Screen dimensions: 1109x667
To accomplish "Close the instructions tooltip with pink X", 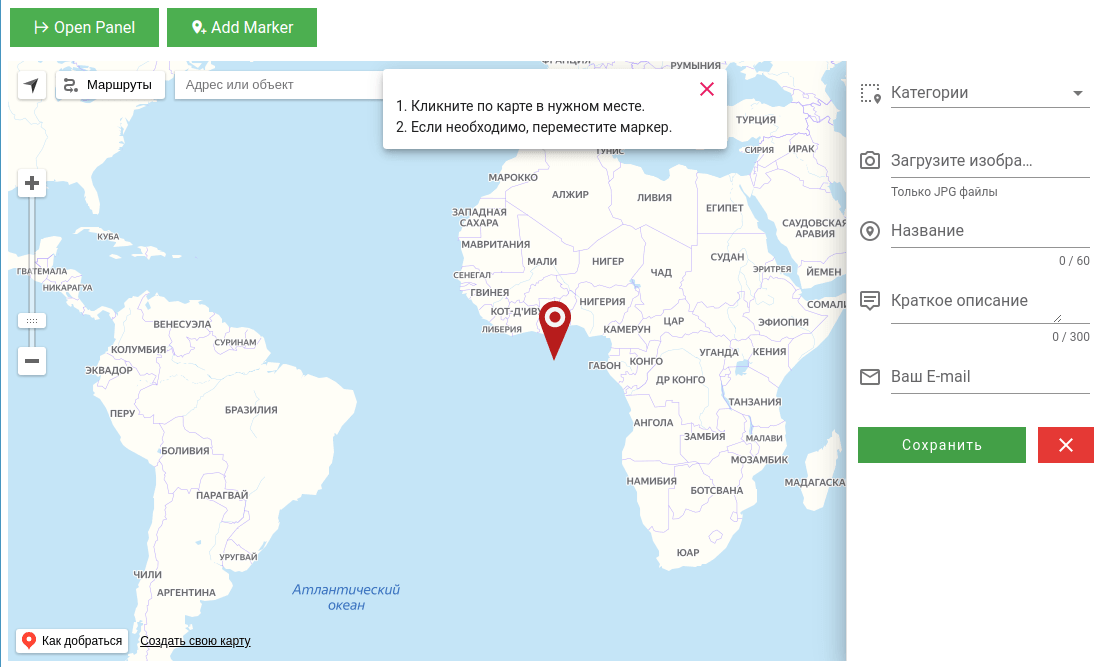I will [x=707, y=89].
